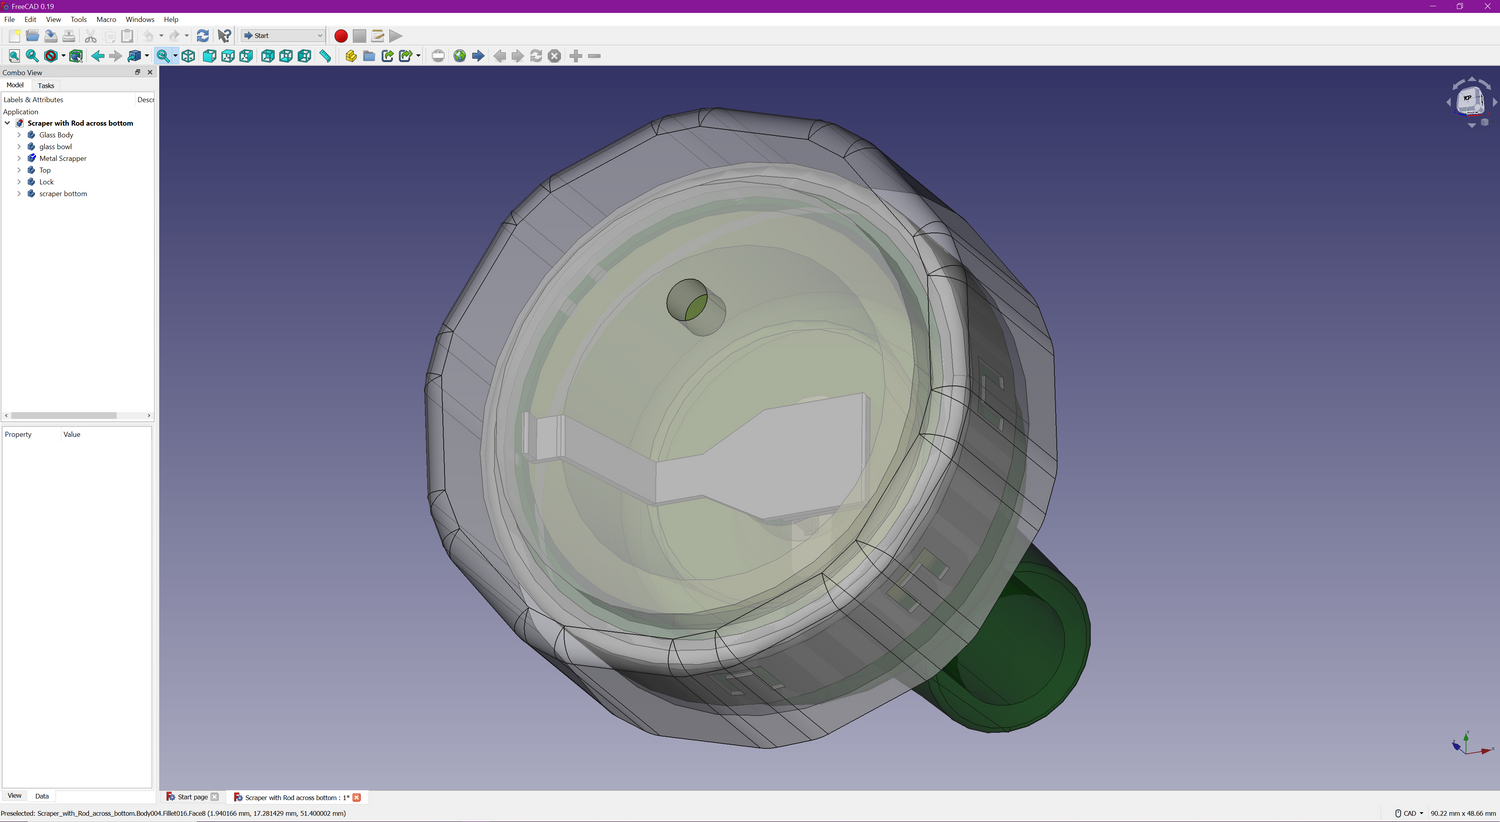Open the Macro menu
The width and height of the screenshot is (1500, 822).
click(x=106, y=19)
